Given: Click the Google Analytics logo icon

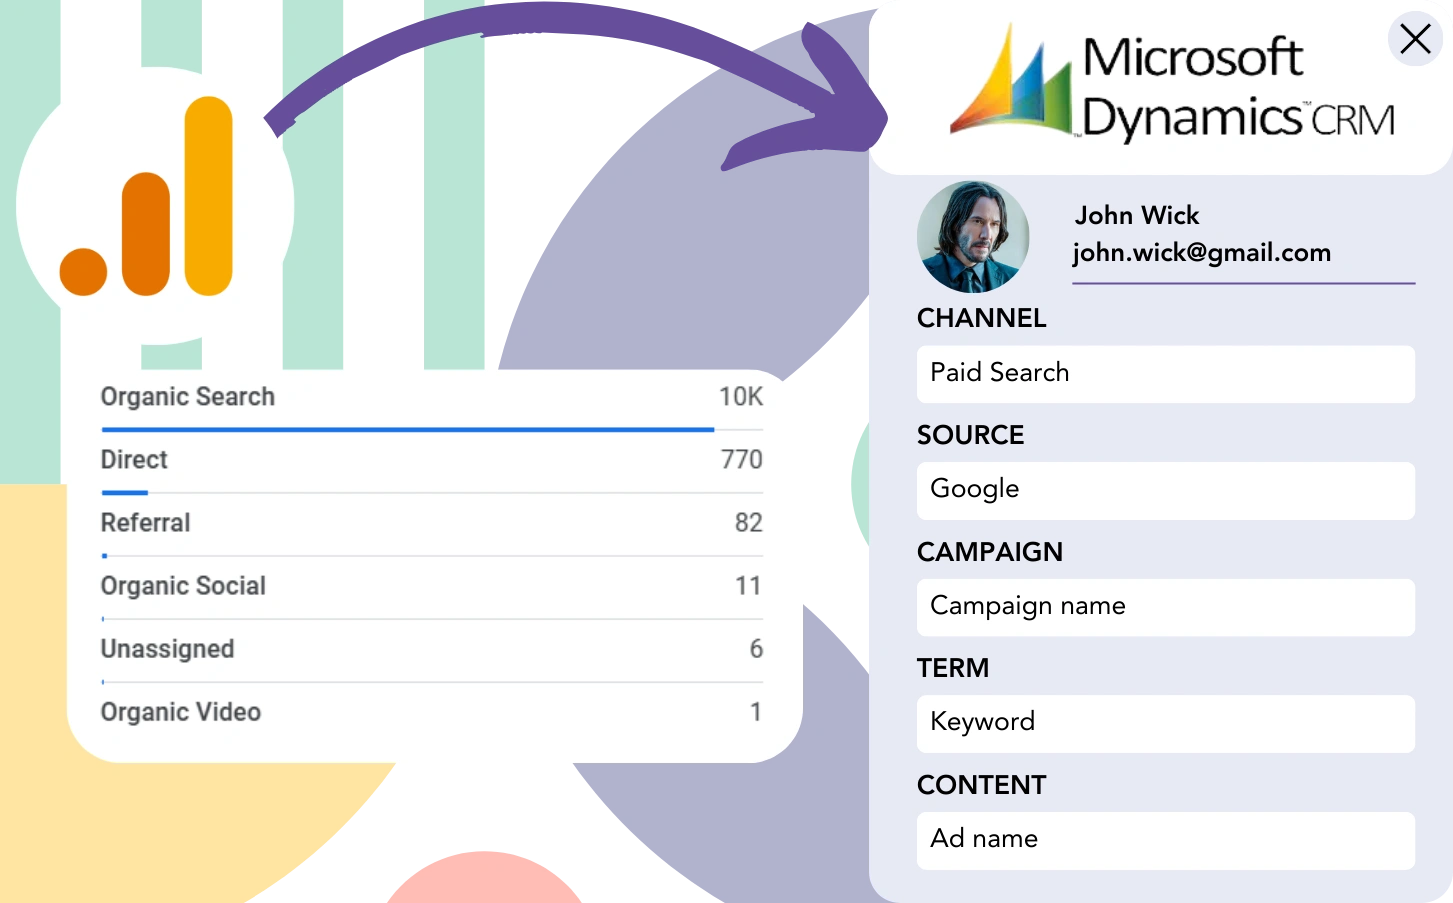Looking at the screenshot, I should tap(146, 196).
